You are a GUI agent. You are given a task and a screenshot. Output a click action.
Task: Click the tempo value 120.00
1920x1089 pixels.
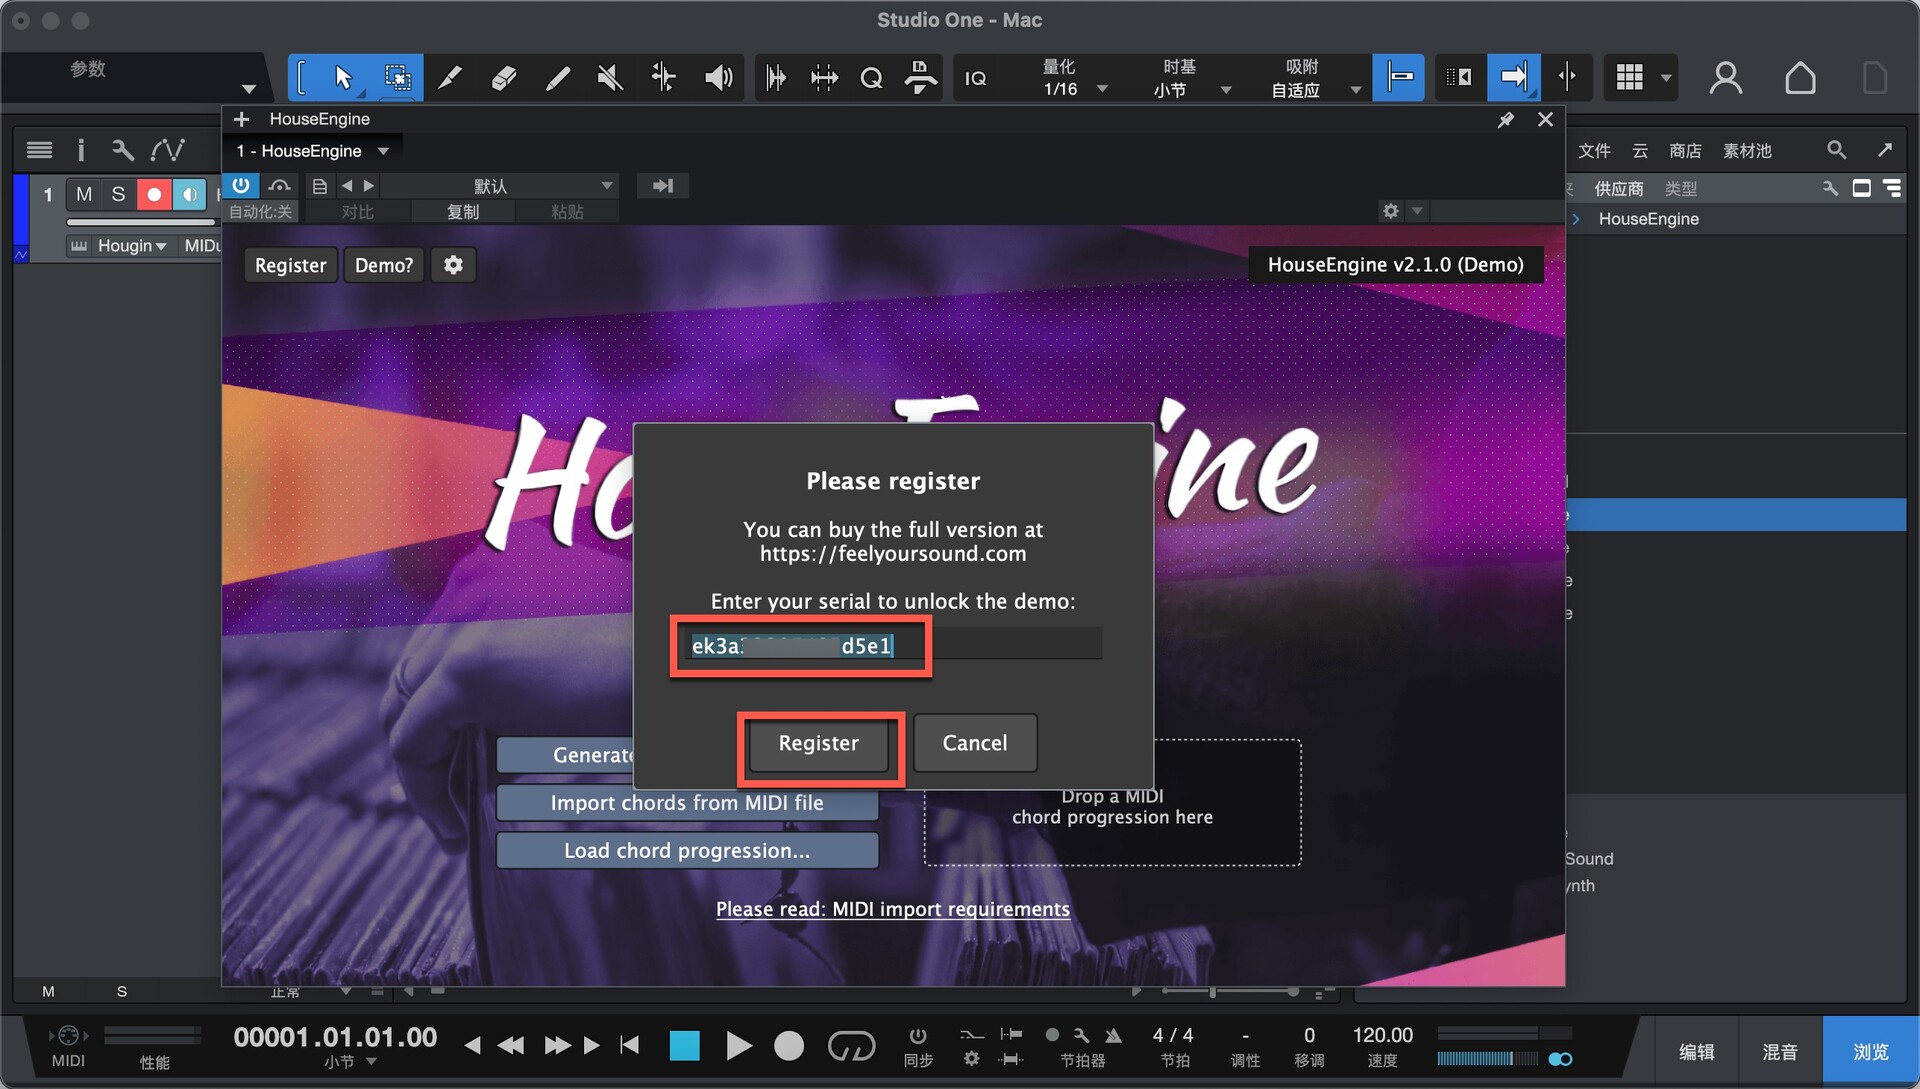1382,1036
